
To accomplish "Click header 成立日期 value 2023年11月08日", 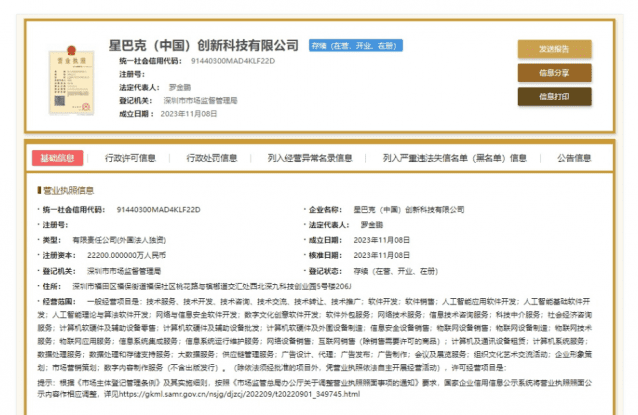I will coord(189,114).
